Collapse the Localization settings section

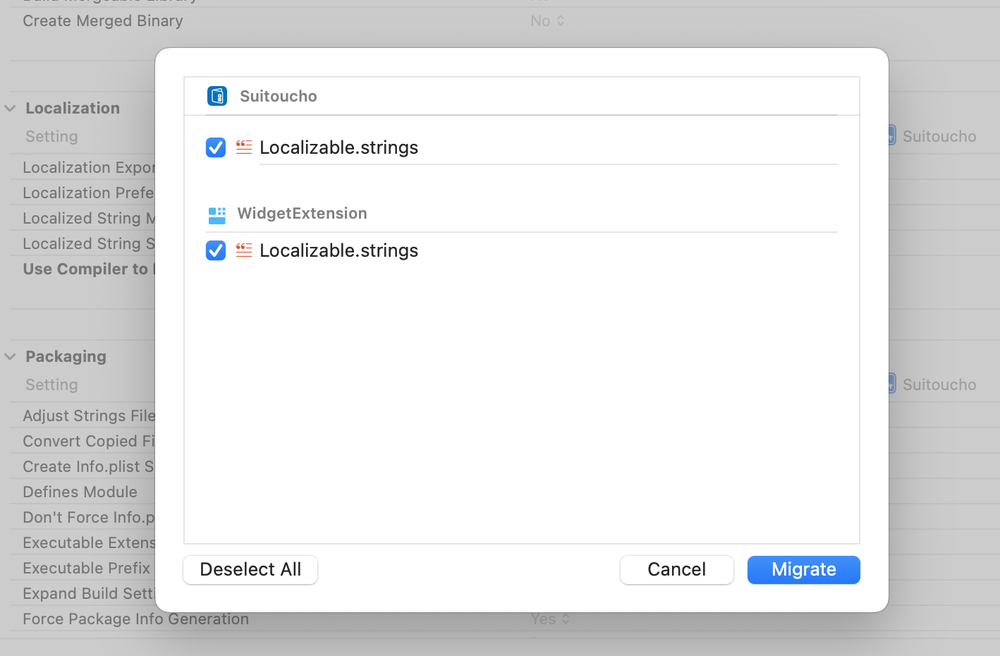(x=11, y=108)
